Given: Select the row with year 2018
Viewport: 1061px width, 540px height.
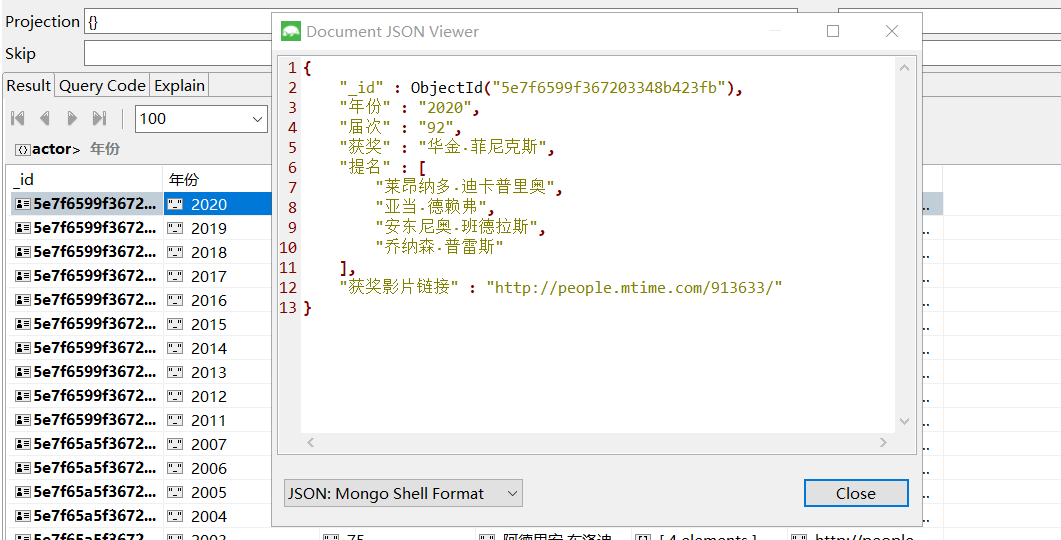Looking at the screenshot, I should coord(141,252).
